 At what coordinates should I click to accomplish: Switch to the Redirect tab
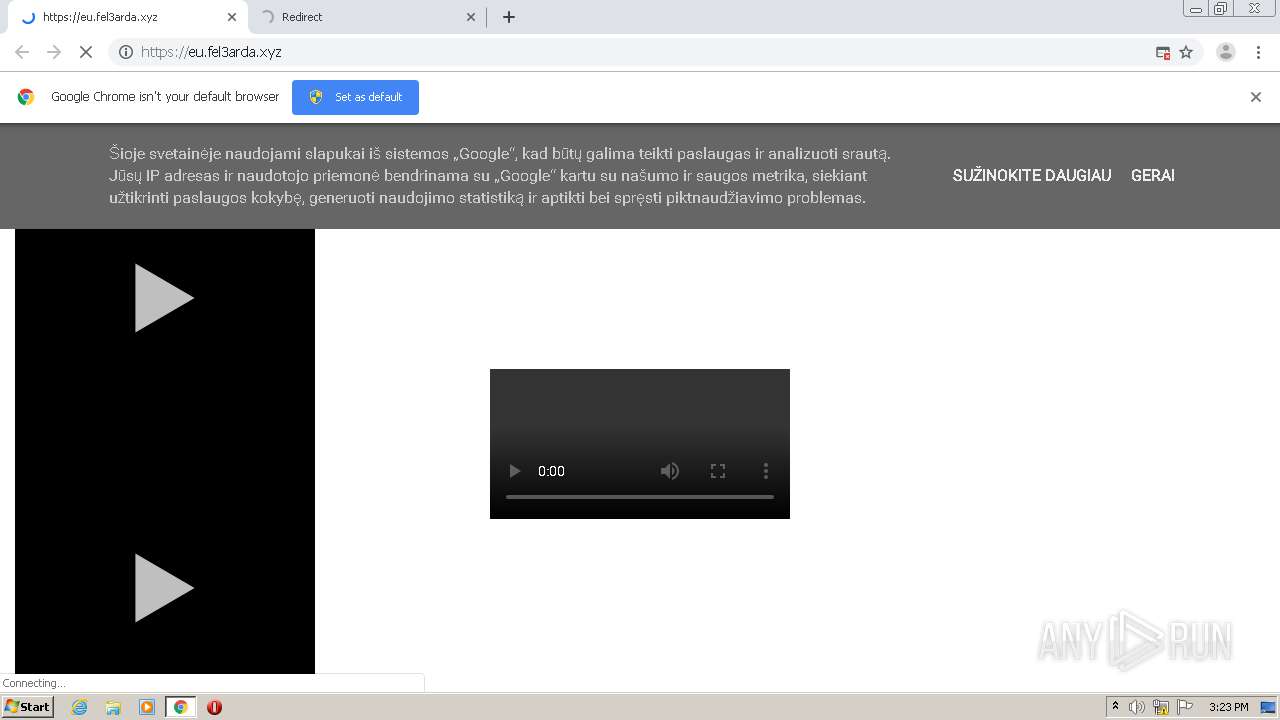pyautogui.click(x=366, y=17)
